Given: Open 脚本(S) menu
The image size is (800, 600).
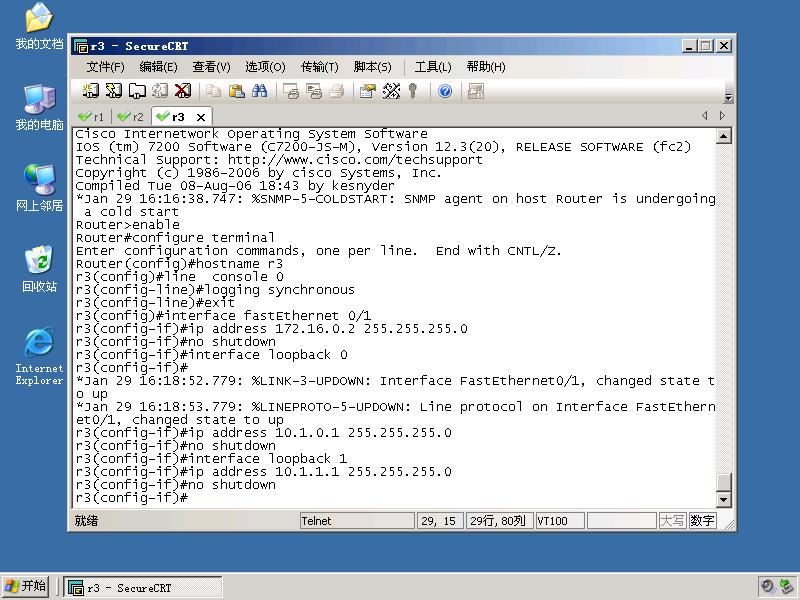Looking at the screenshot, I should coord(372,67).
